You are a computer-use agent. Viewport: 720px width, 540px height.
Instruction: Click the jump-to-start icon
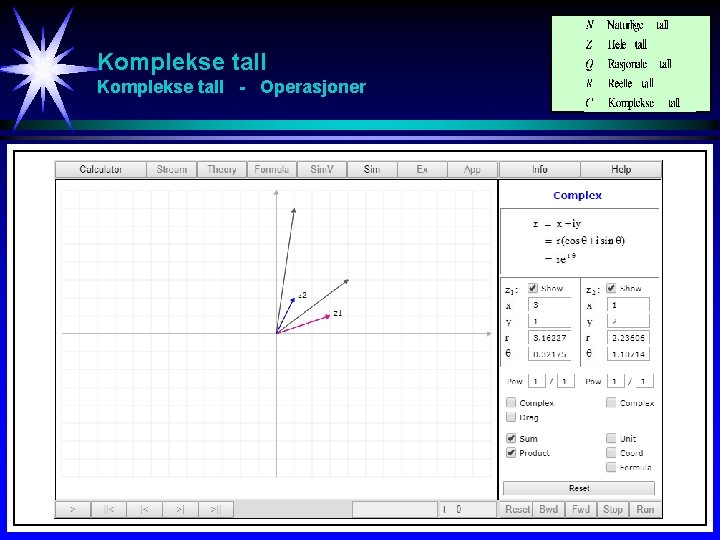[x=109, y=509]
